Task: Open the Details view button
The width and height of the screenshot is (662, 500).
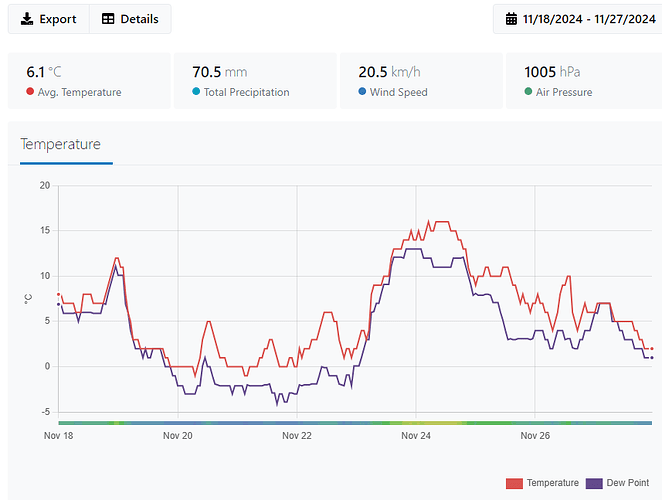Action: (x=130, y=19)
